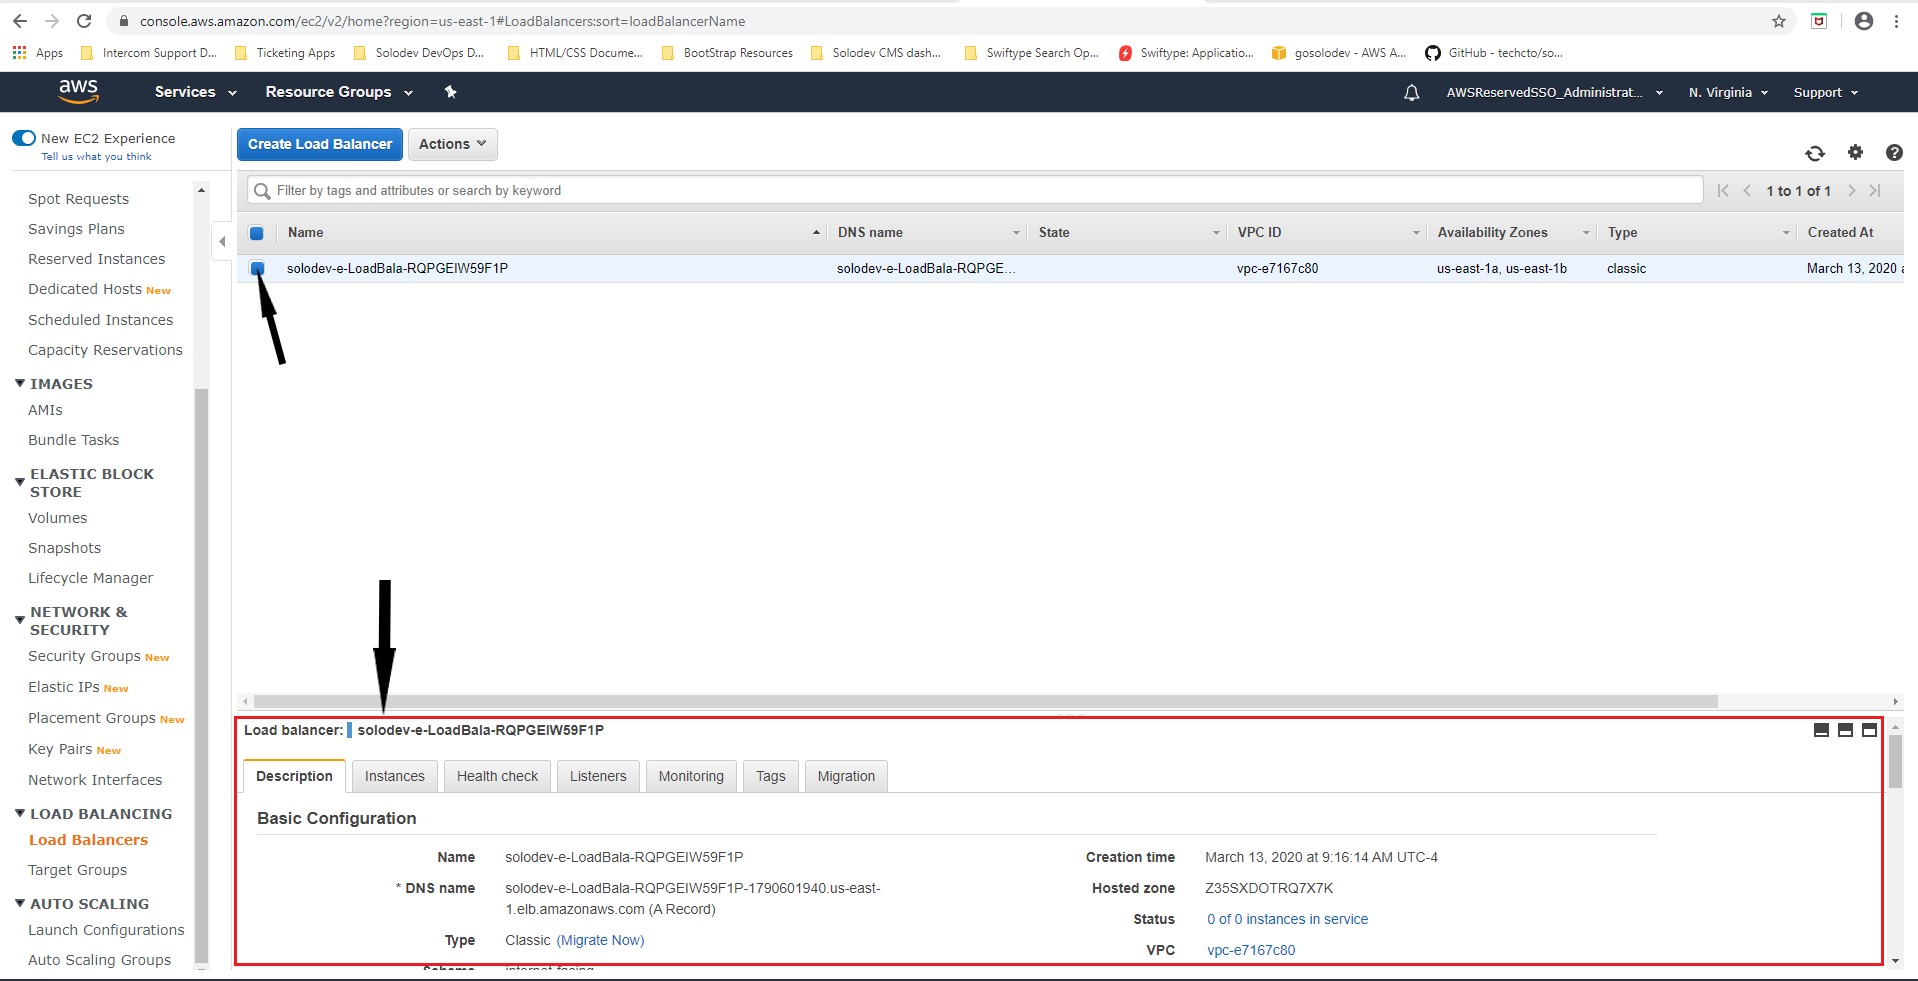Uncheck the solodev-e-LoadBala row checkbox

pos(257,268)
